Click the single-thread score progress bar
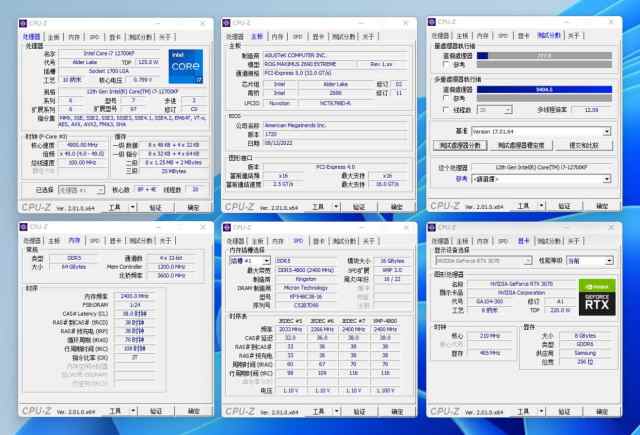Image resolution: width=640 pixels, height=435 pixels. 544,55
